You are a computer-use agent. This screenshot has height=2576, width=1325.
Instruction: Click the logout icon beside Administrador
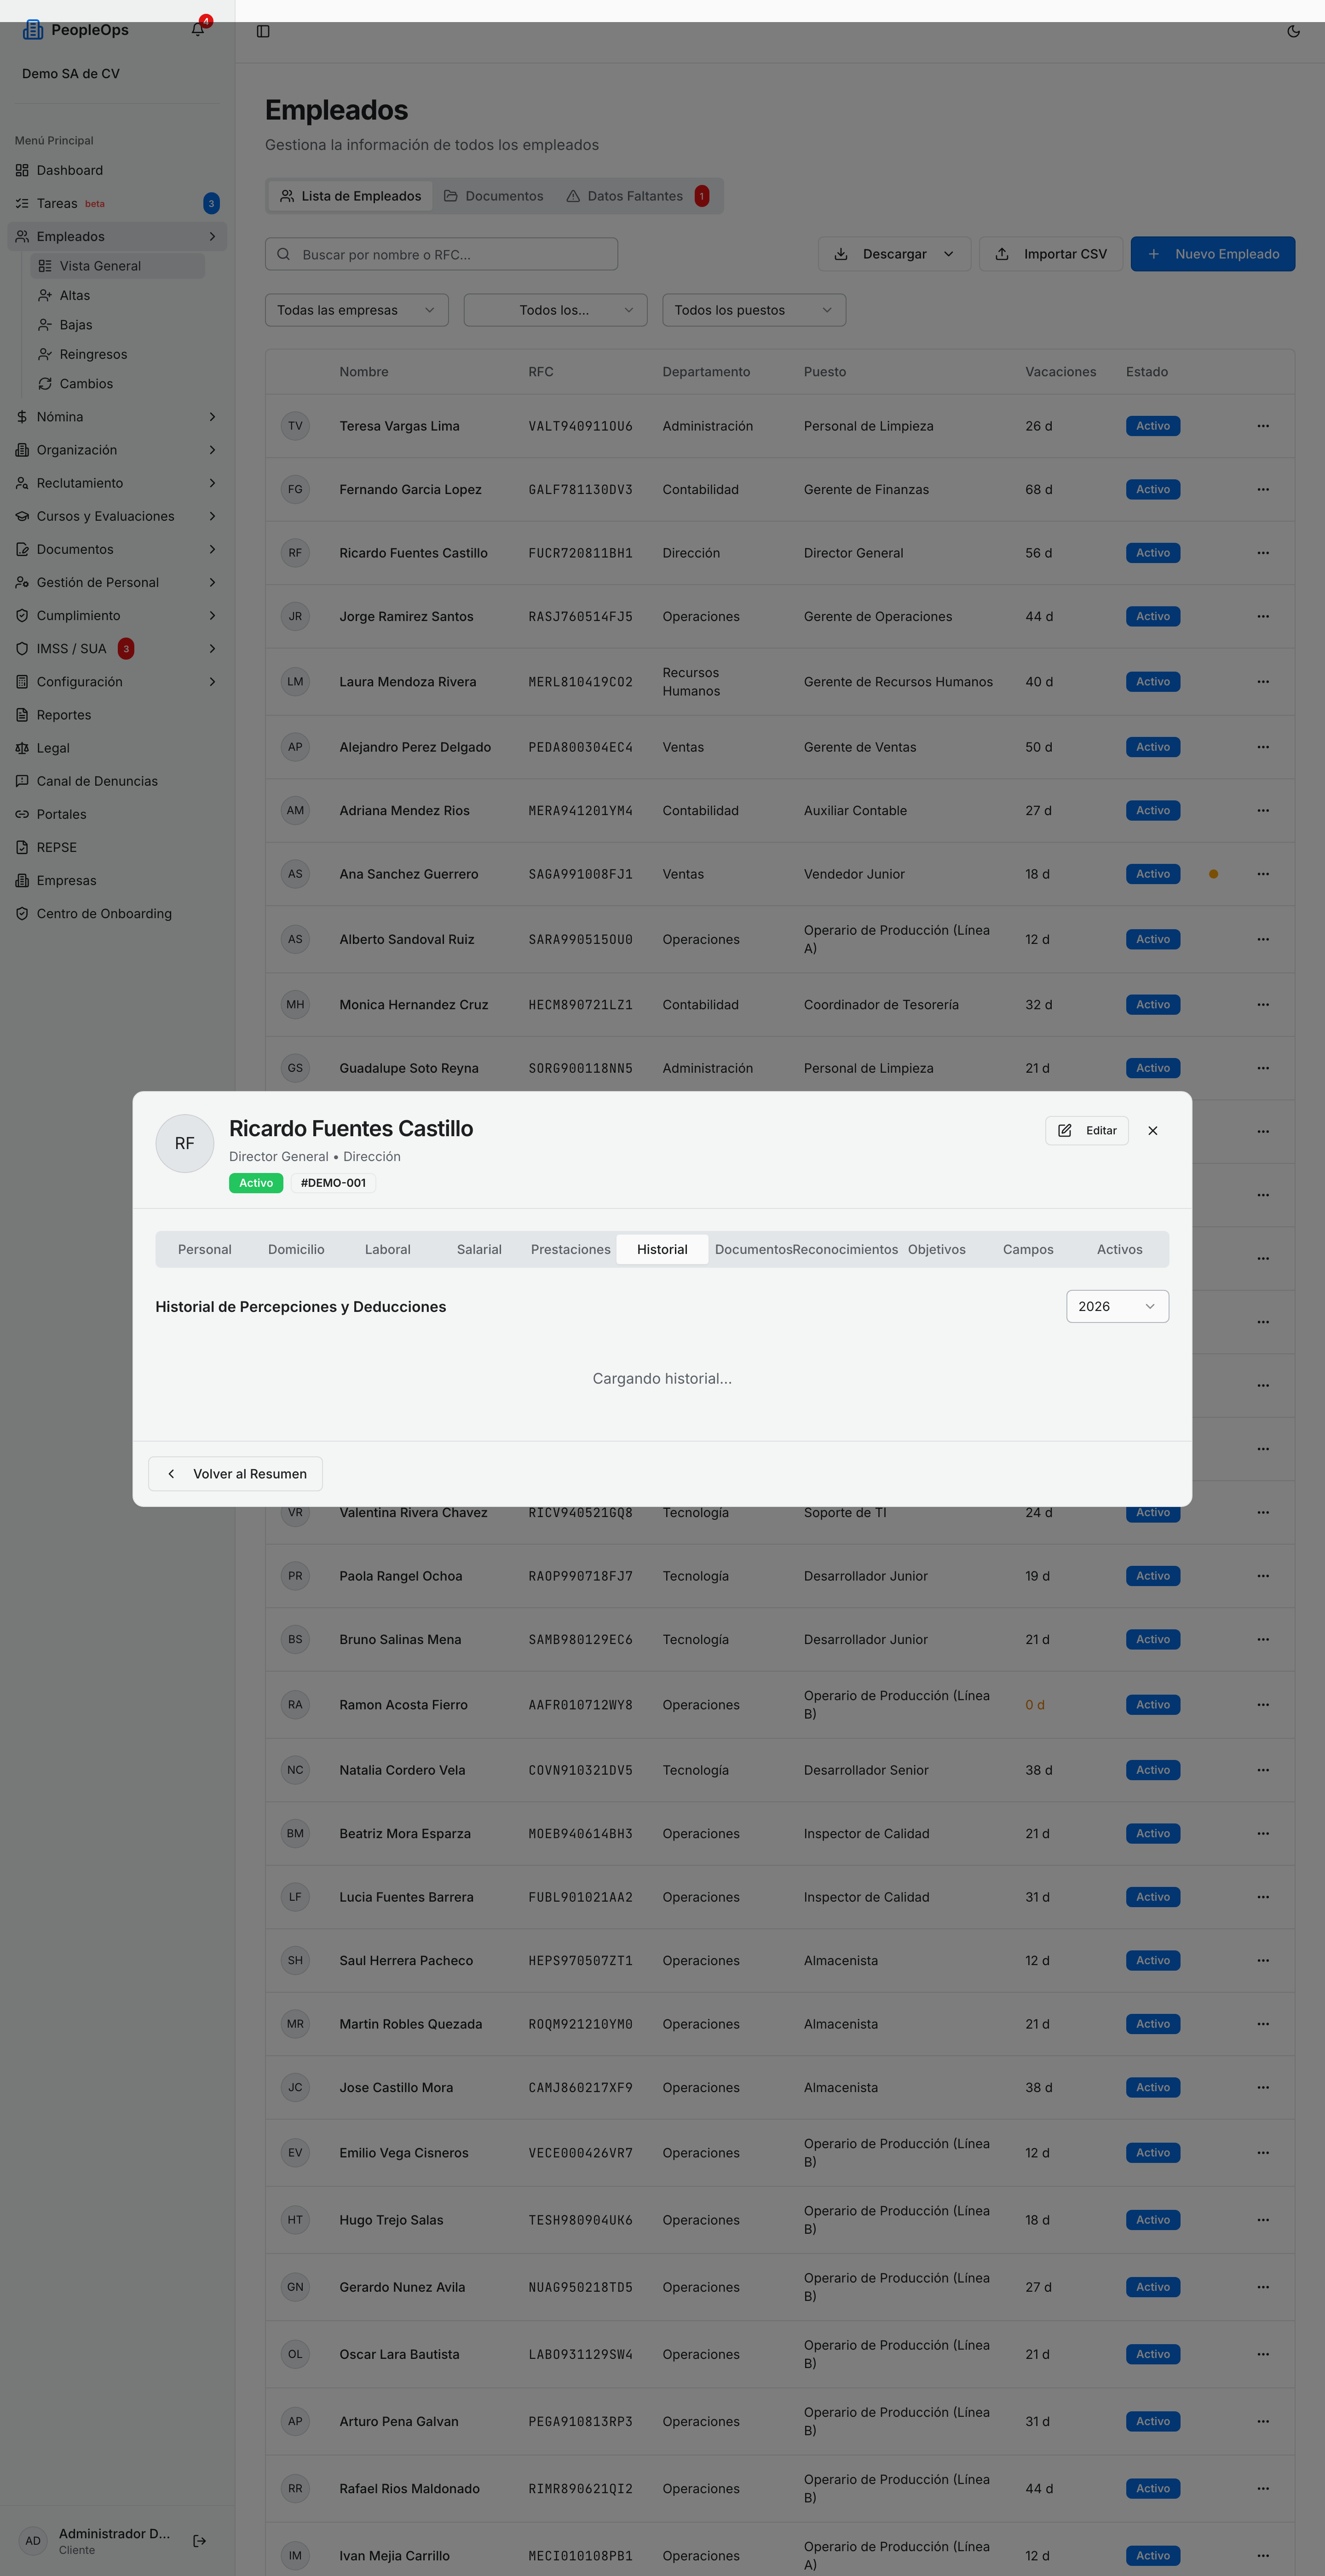[x=199, y=2540]
